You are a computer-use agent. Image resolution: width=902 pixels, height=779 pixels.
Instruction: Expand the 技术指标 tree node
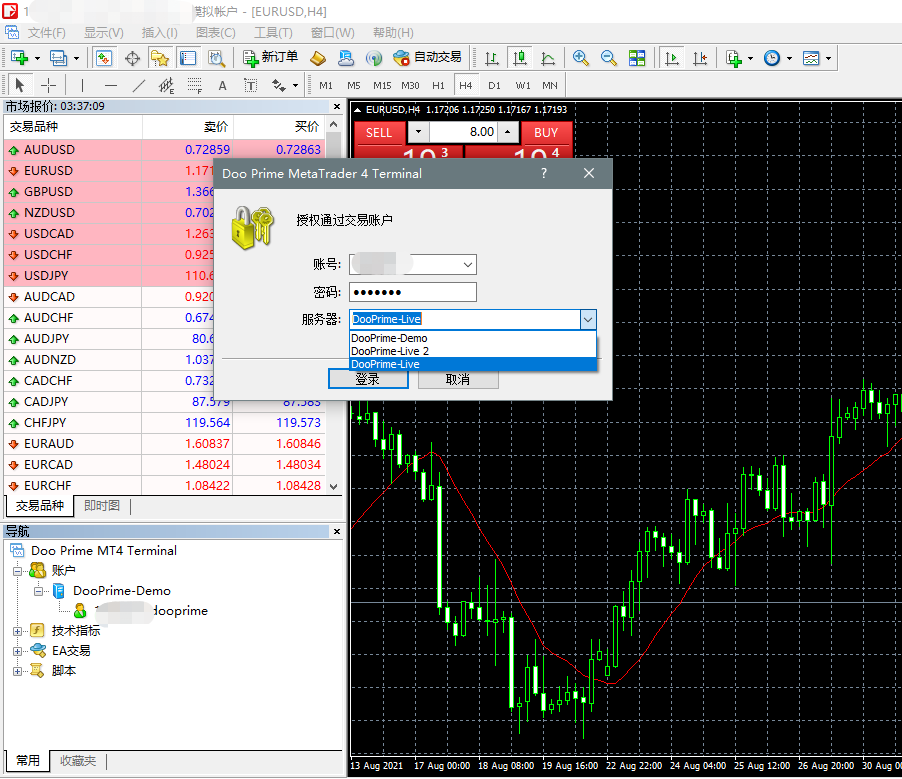(x=17, y=631)
